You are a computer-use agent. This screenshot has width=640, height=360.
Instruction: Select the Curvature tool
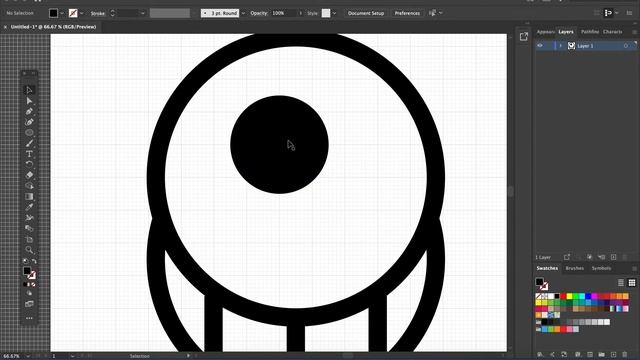29,122
